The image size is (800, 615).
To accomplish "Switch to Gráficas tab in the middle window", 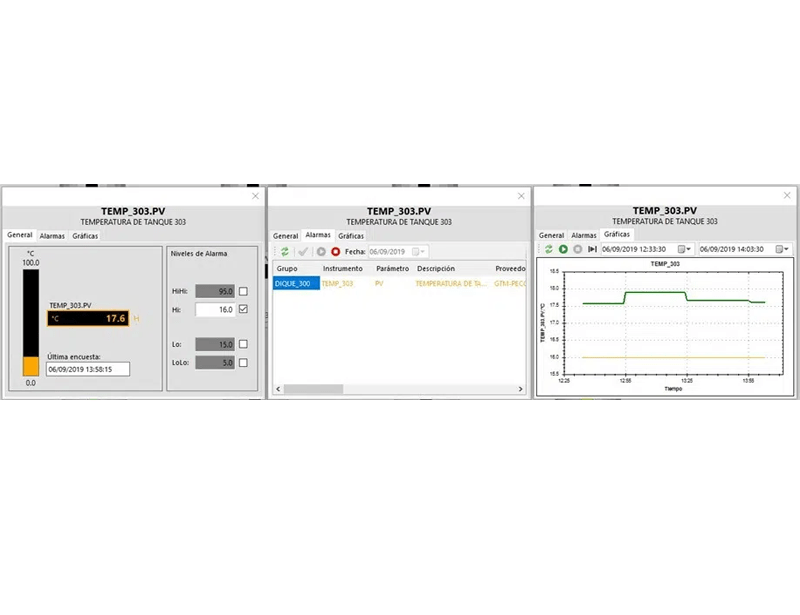I will coord(351,236).
